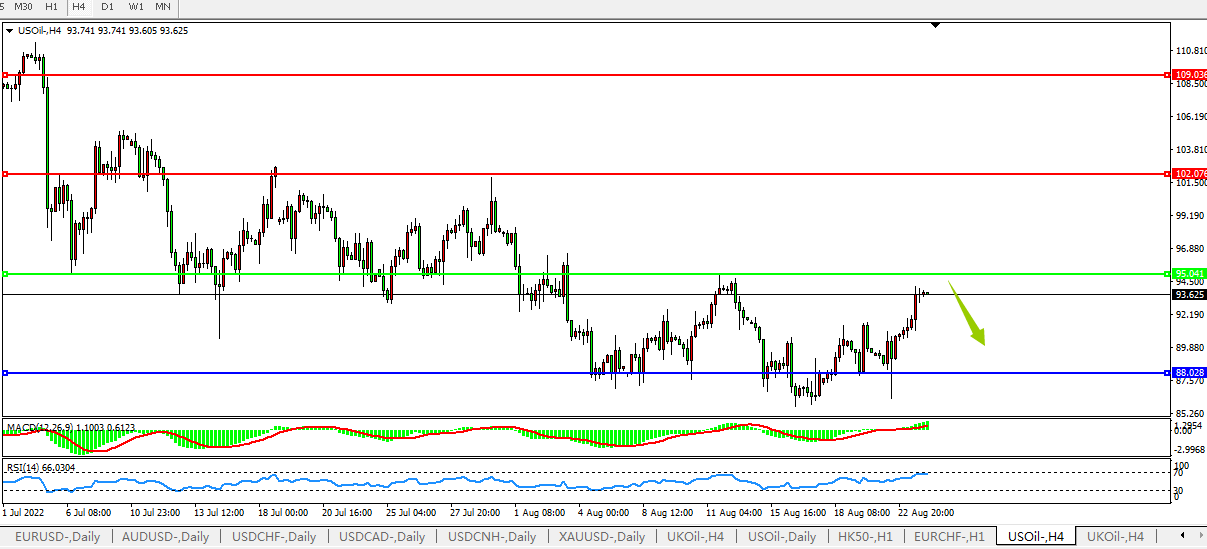This screenshot has height=549, width=1207.
Task: Select the MN monthly timeframe
Action: click(163, 7)
